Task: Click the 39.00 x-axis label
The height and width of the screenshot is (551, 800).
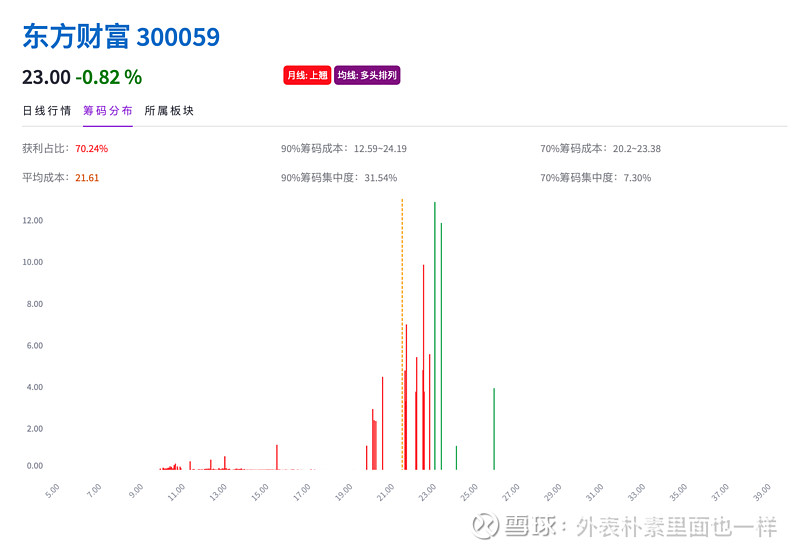Action: pos(762,492)
